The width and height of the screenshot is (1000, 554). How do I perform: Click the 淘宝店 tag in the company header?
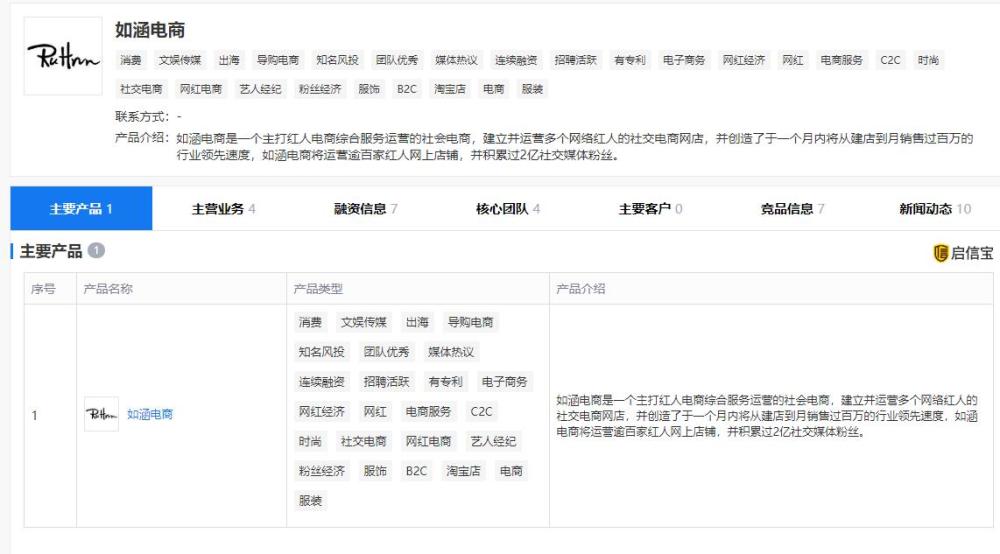point(450,89)
